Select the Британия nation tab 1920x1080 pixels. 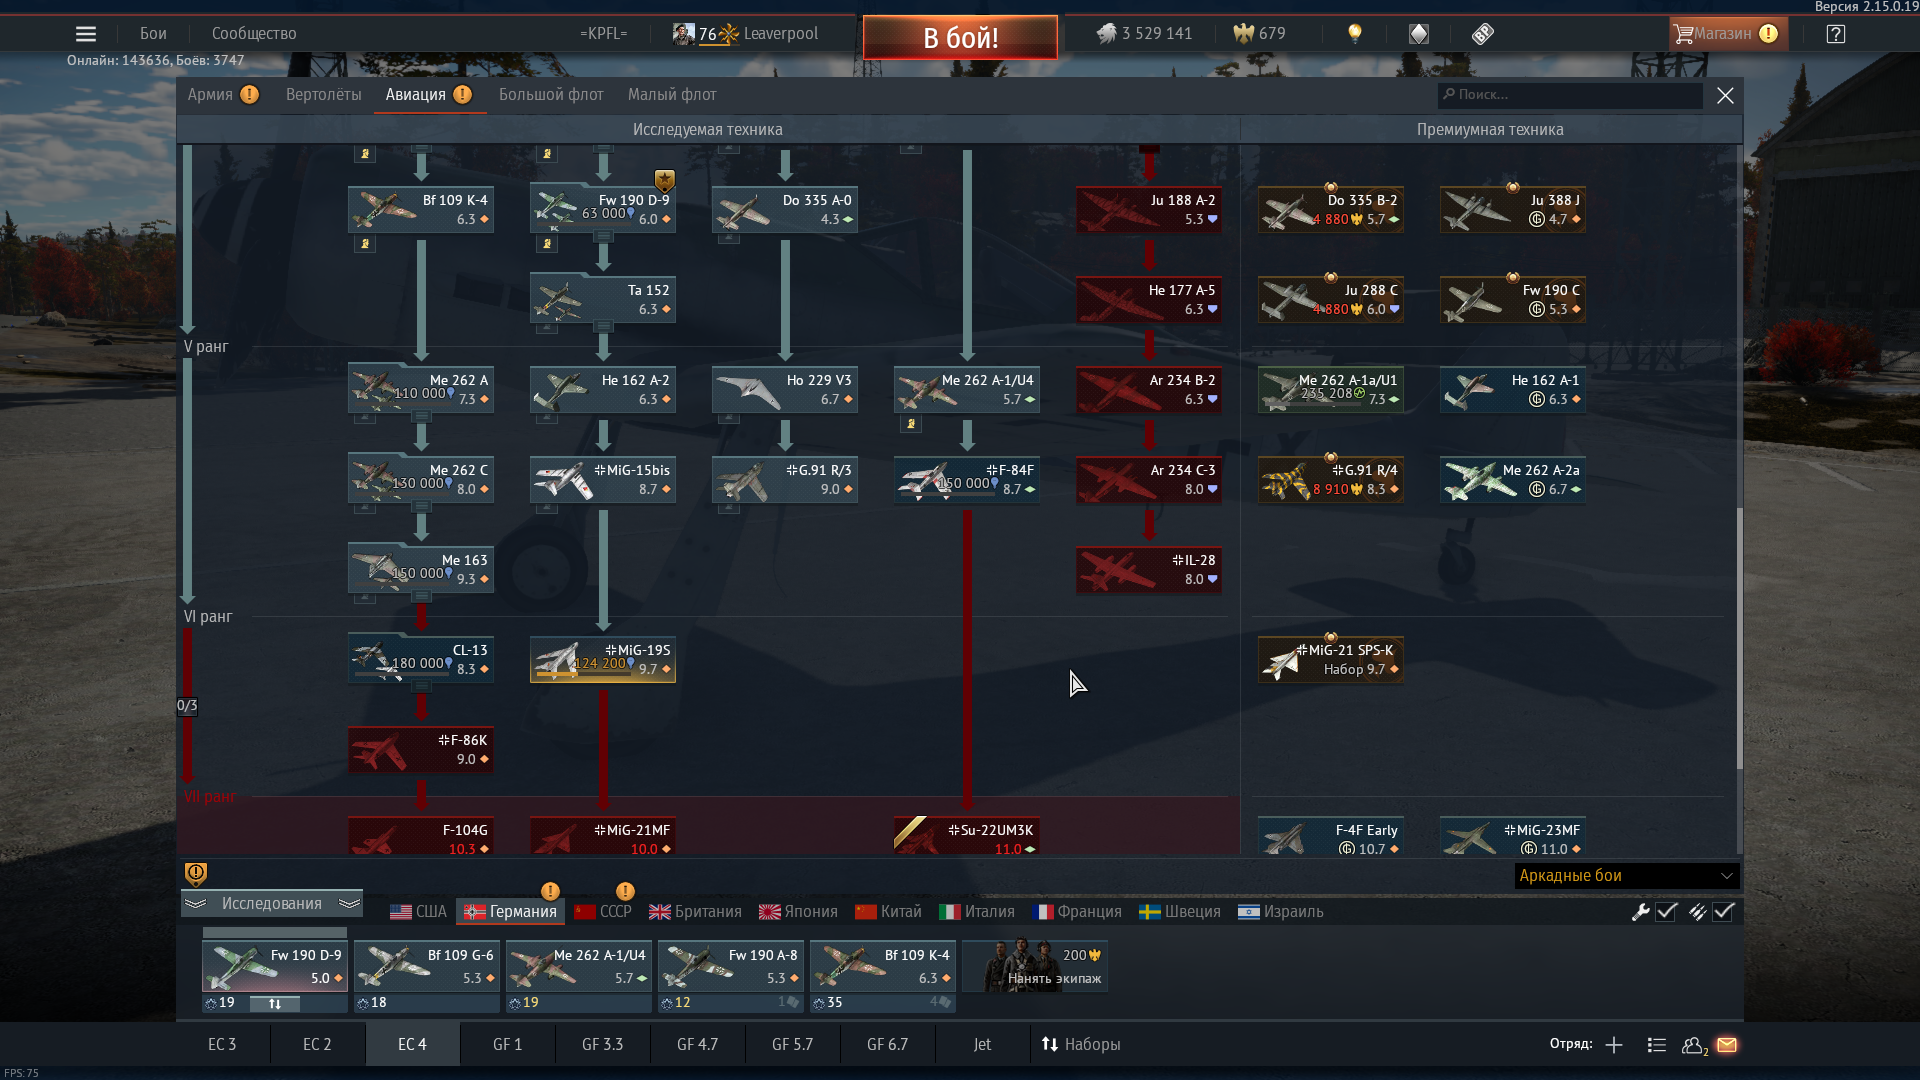(x=695, y=912)
